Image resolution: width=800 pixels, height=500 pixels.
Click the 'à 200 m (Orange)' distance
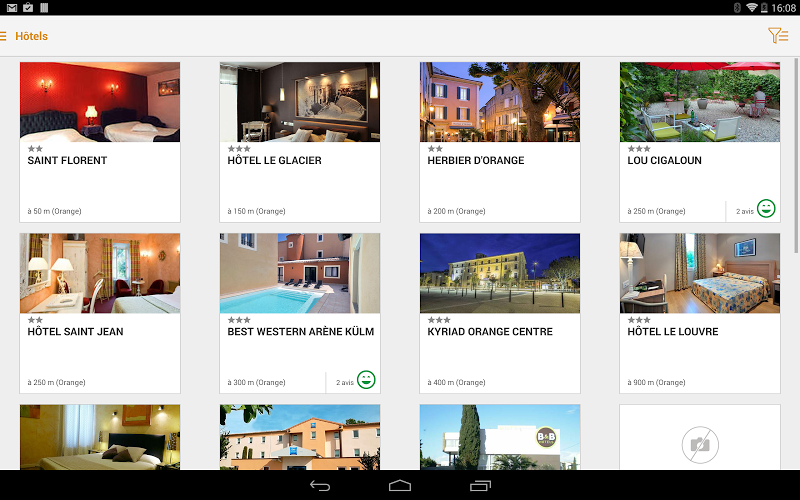[x=457, y=211]
